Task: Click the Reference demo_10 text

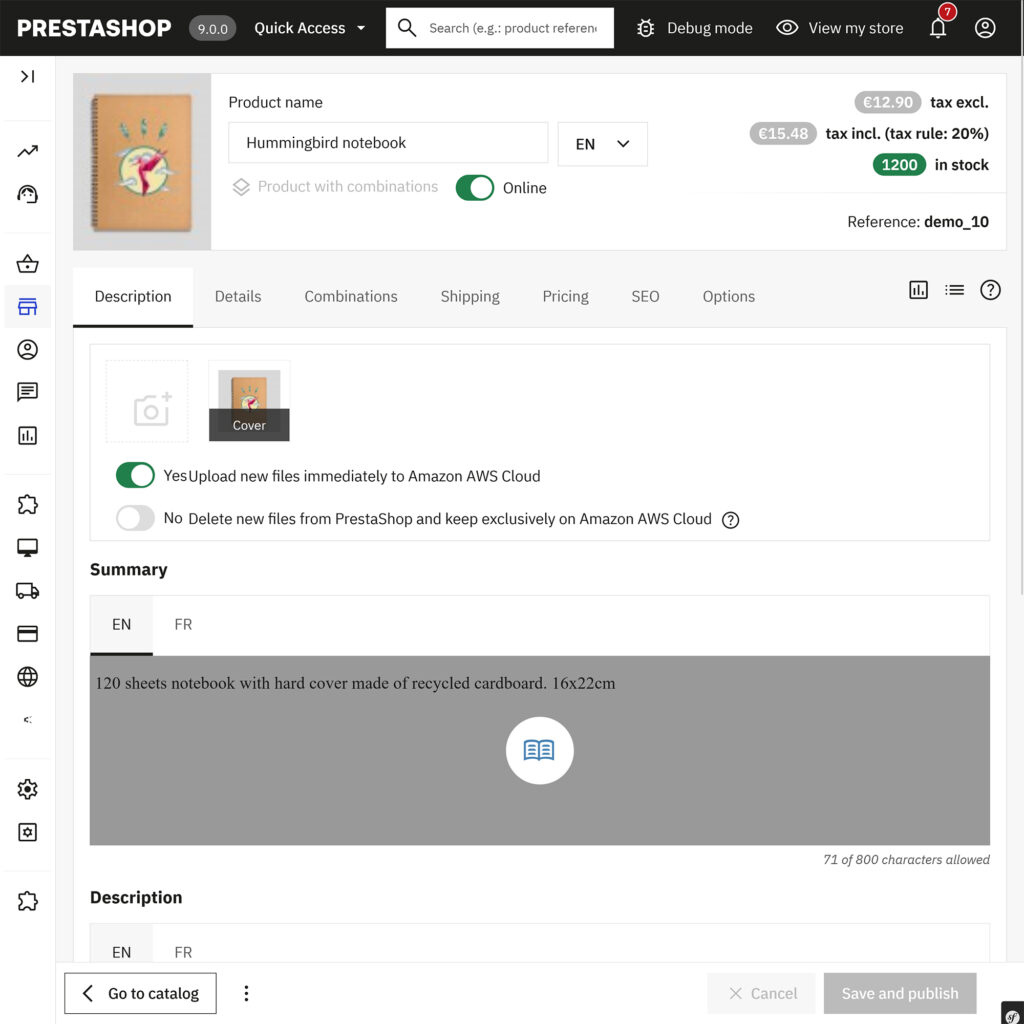Action: [x=918, y=222]
